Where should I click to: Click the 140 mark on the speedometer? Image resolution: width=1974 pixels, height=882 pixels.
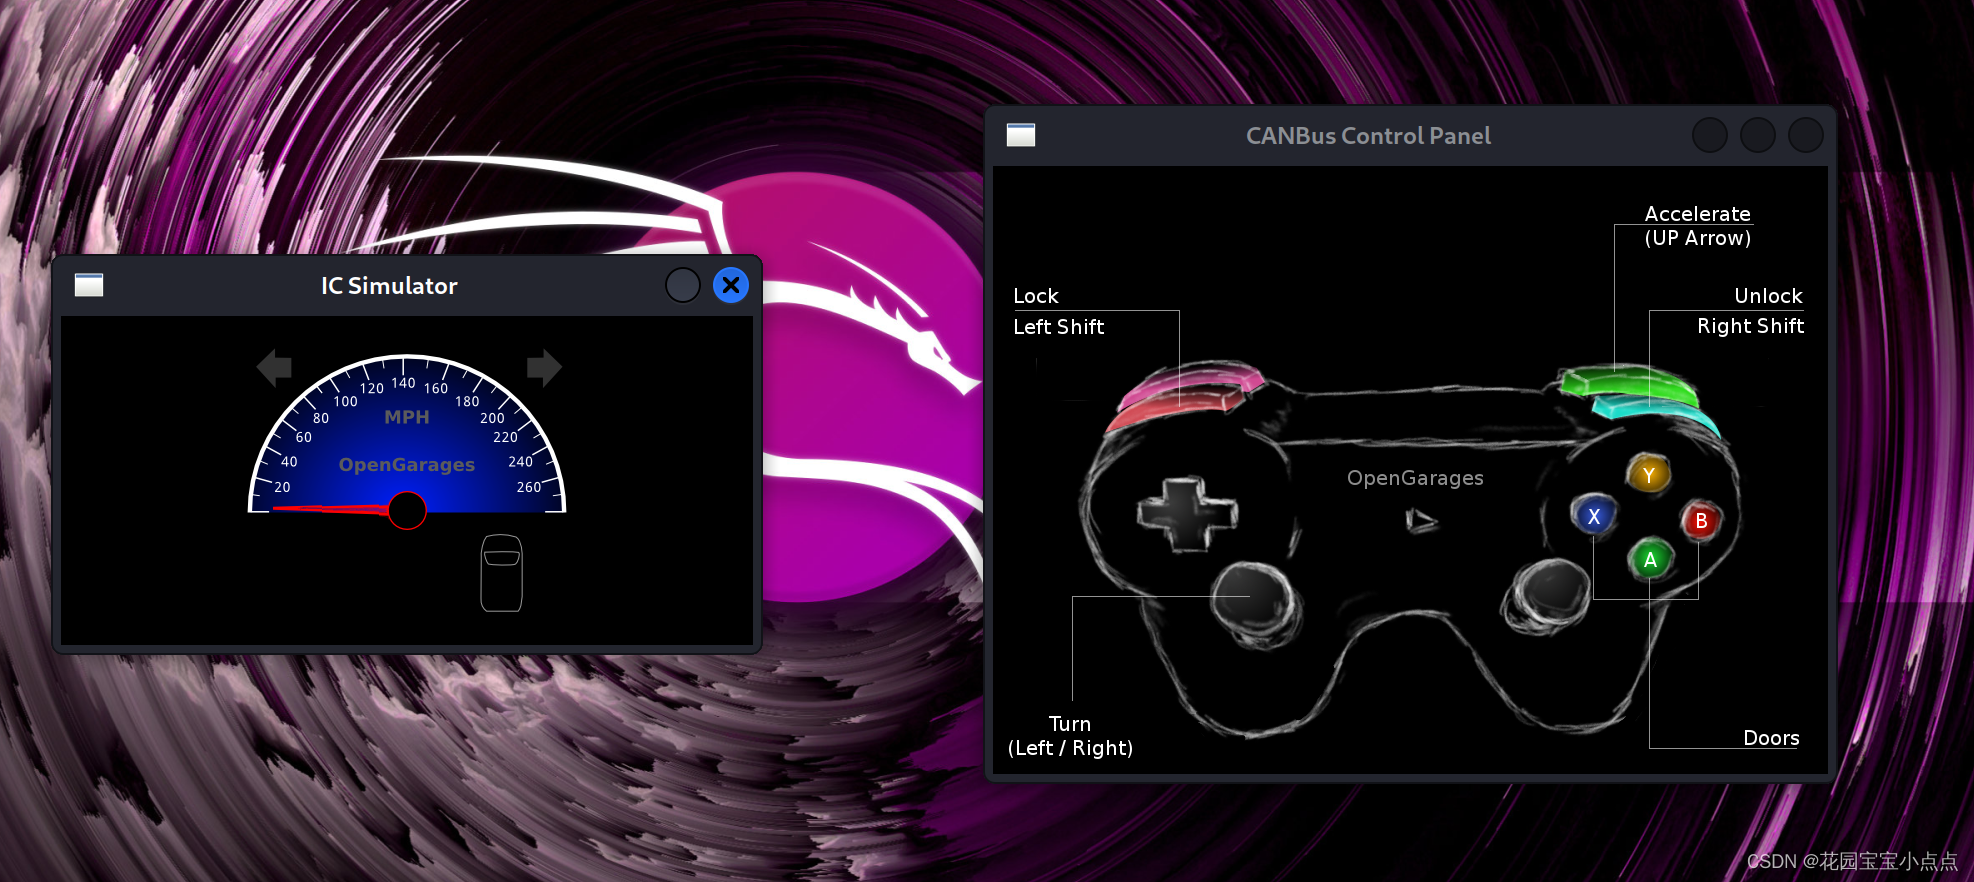click(403, 383)
